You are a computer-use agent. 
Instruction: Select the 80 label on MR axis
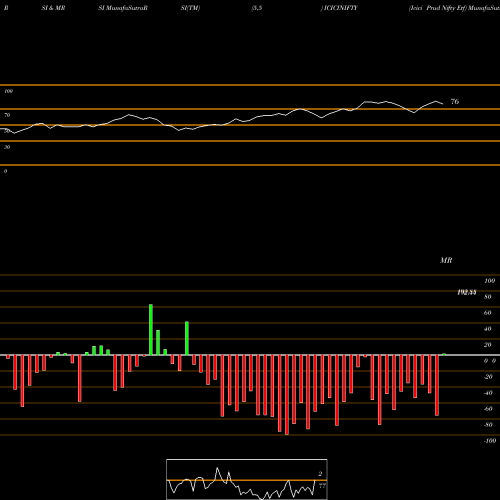click(488, 297)
